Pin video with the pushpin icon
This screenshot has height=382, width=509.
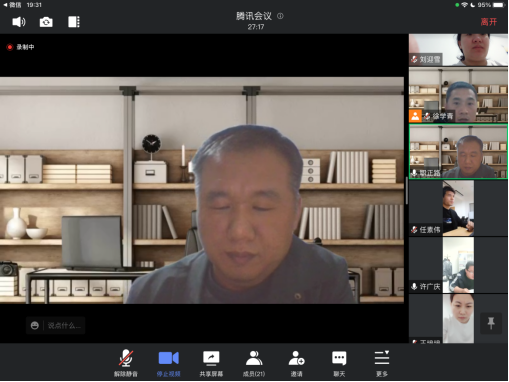coord(491,323)
